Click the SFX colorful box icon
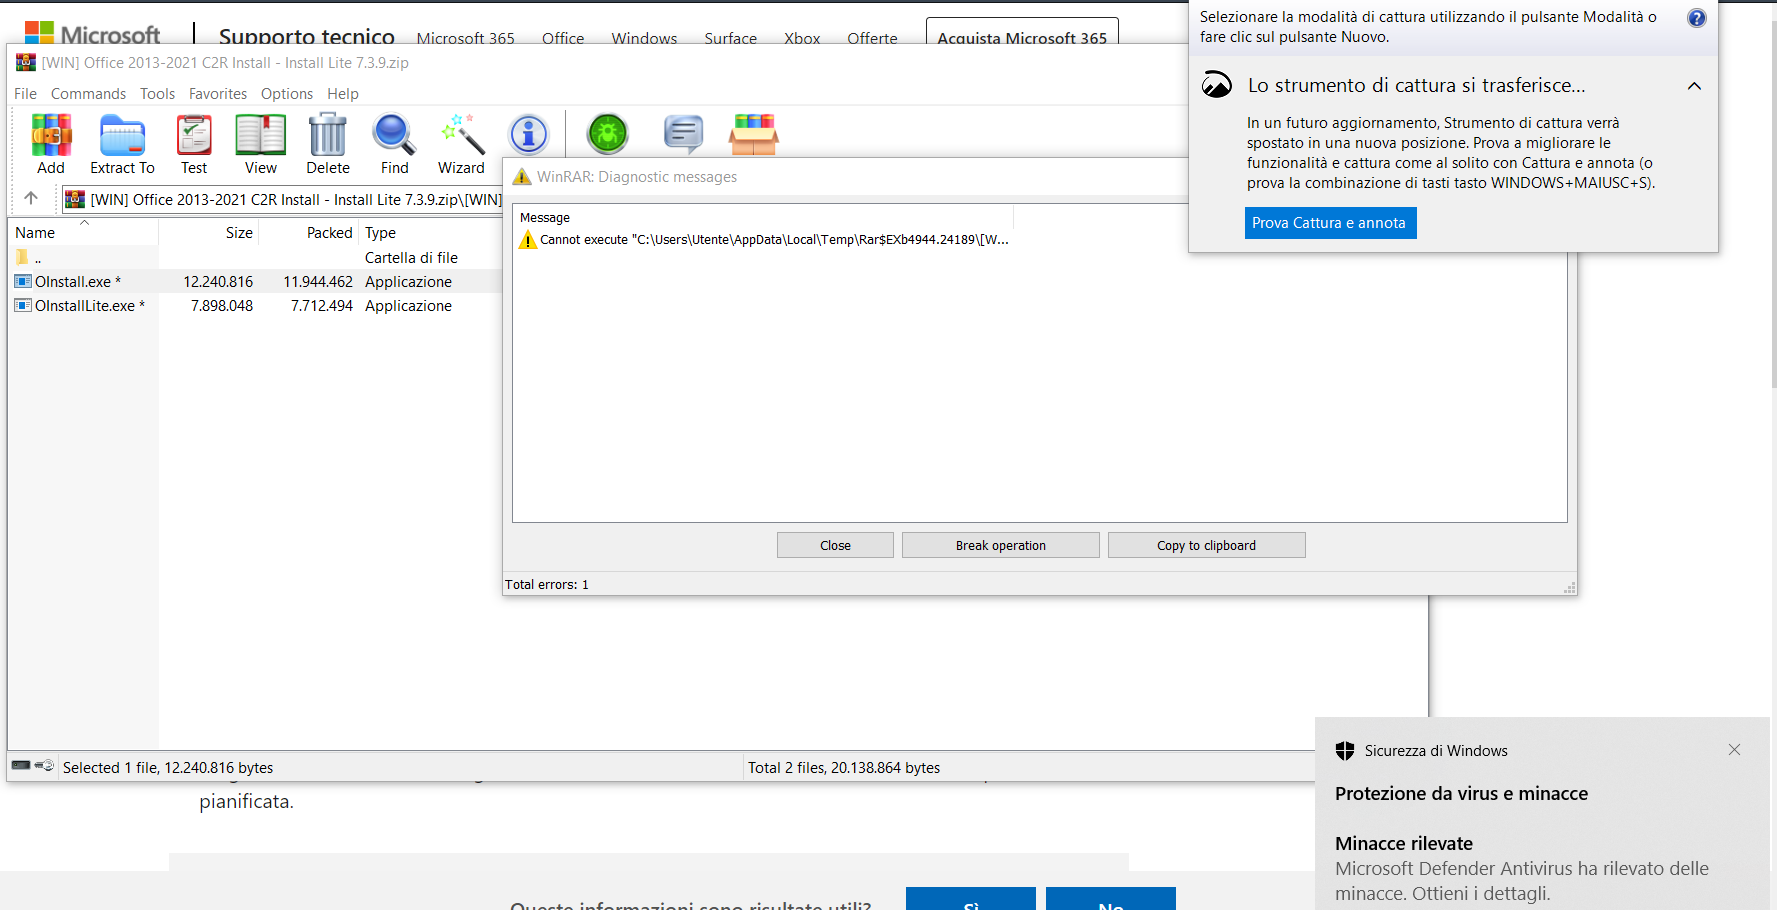 (754, 134)
